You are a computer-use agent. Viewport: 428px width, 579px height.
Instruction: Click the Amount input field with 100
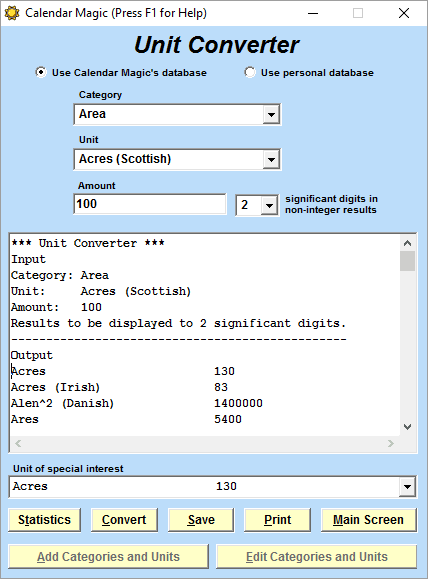coord(150,204)
